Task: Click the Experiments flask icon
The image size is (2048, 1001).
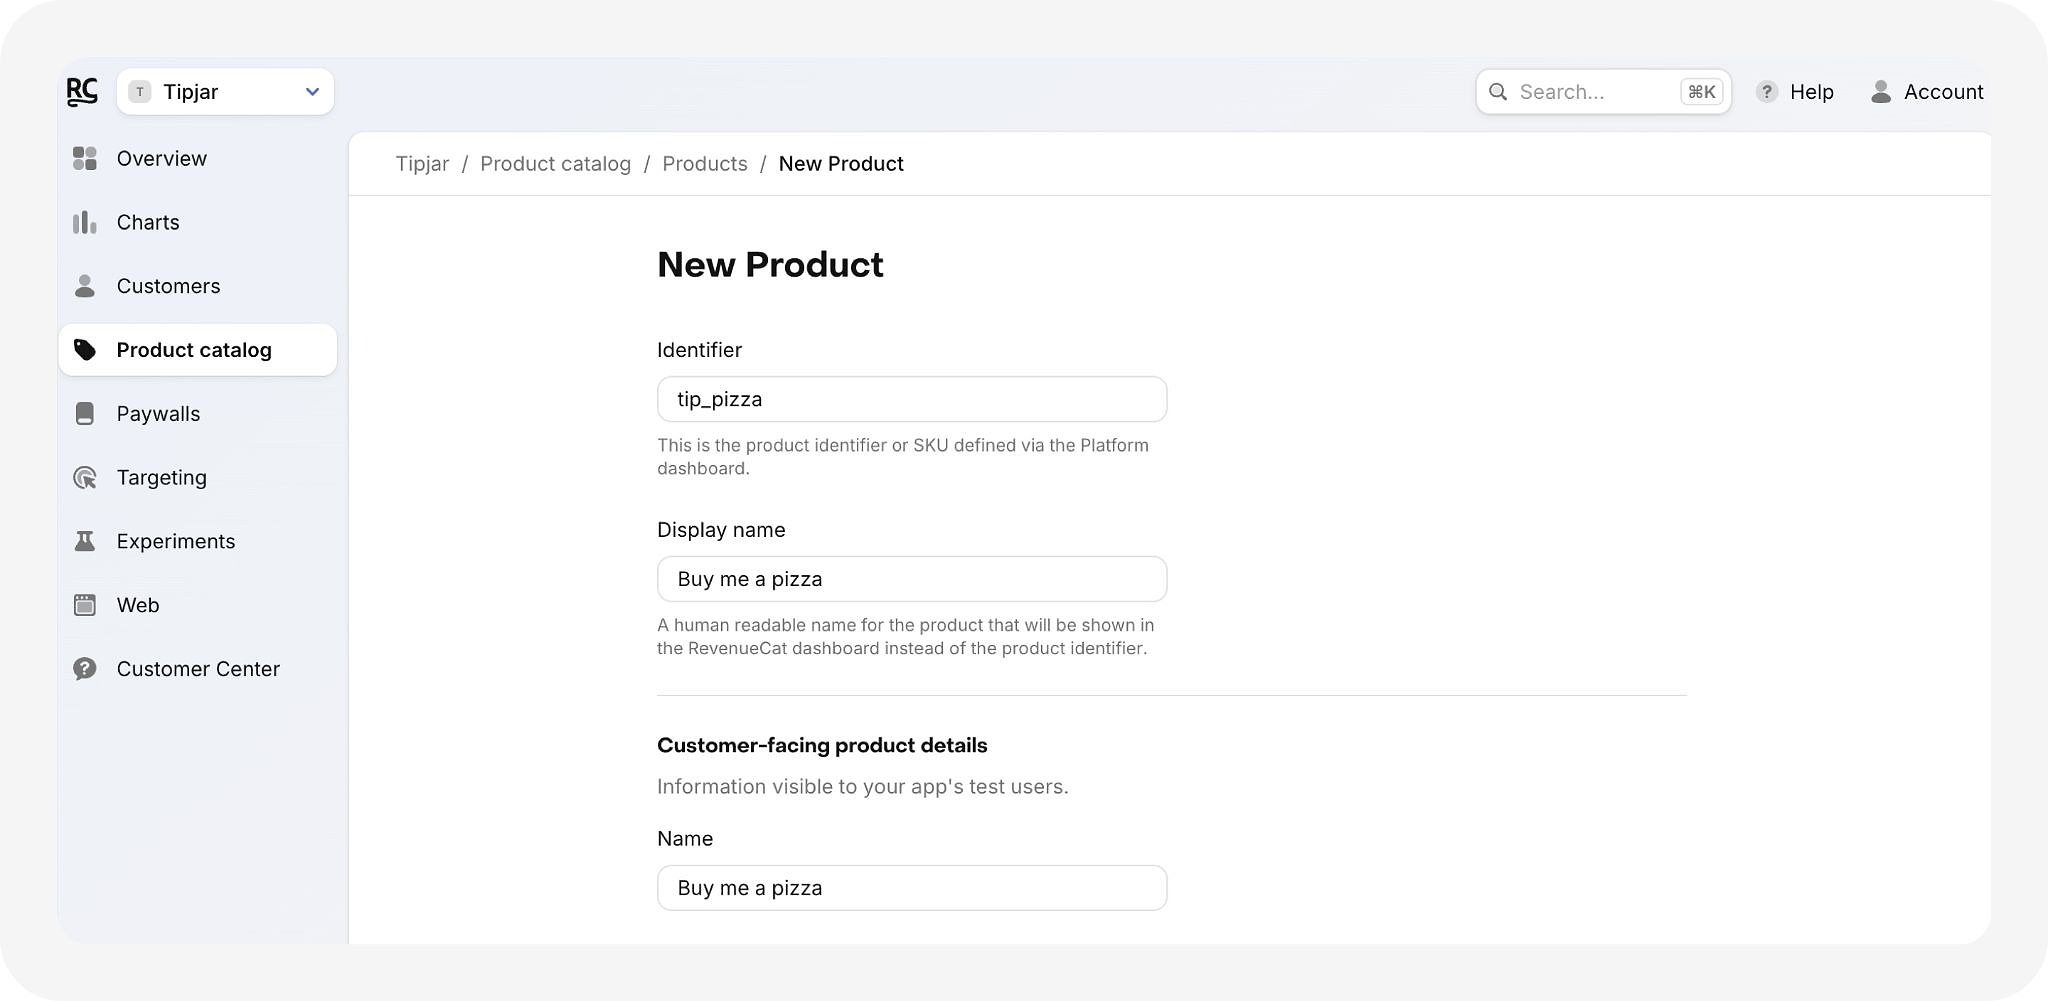Action: point(85,541)
